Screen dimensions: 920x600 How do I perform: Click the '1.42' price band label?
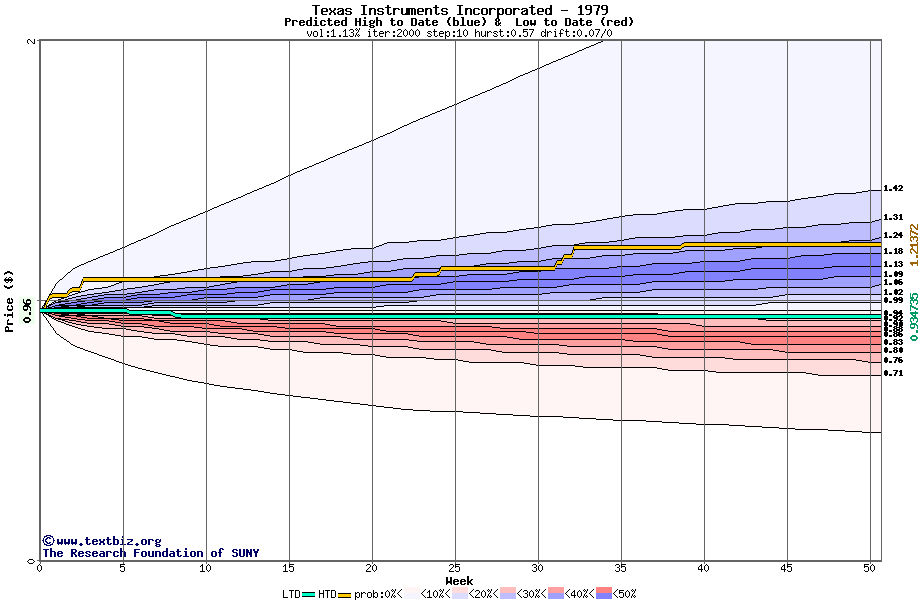pyautogui.click(x=893, y=188)
